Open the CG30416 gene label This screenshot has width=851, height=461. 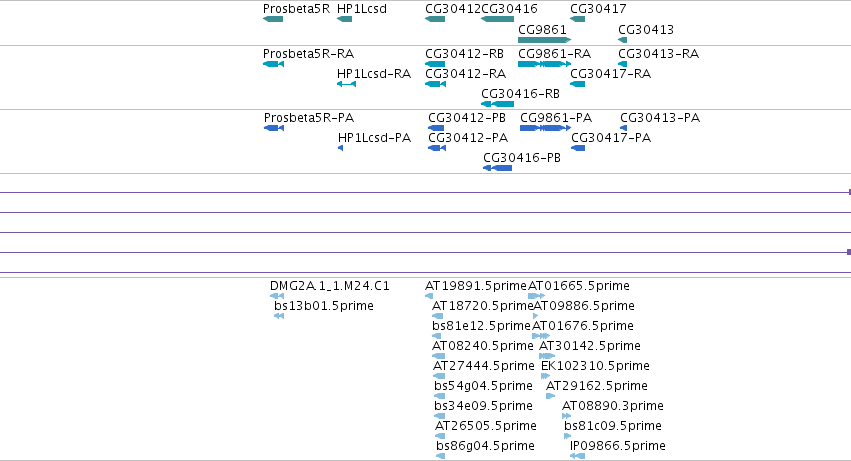[510, 9]
